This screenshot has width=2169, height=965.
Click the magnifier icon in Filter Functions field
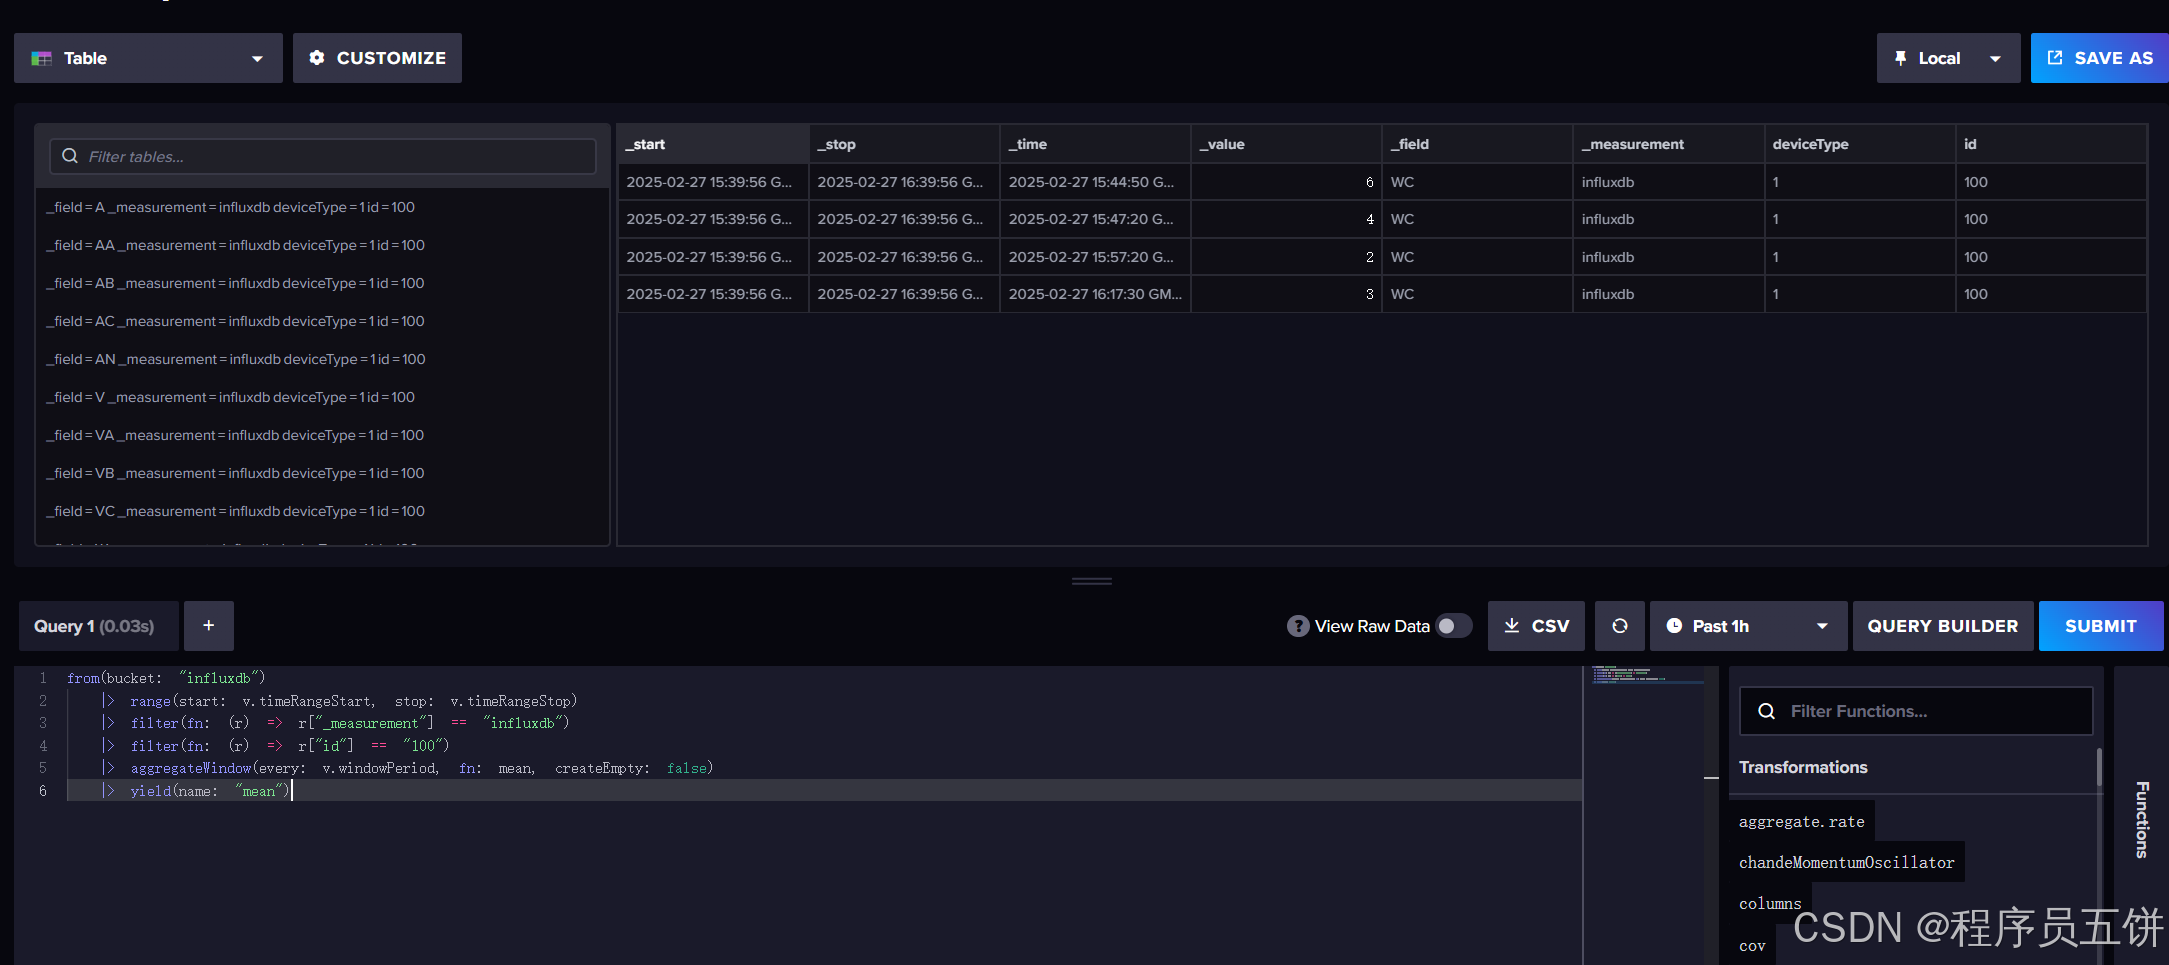point(1766,711)
